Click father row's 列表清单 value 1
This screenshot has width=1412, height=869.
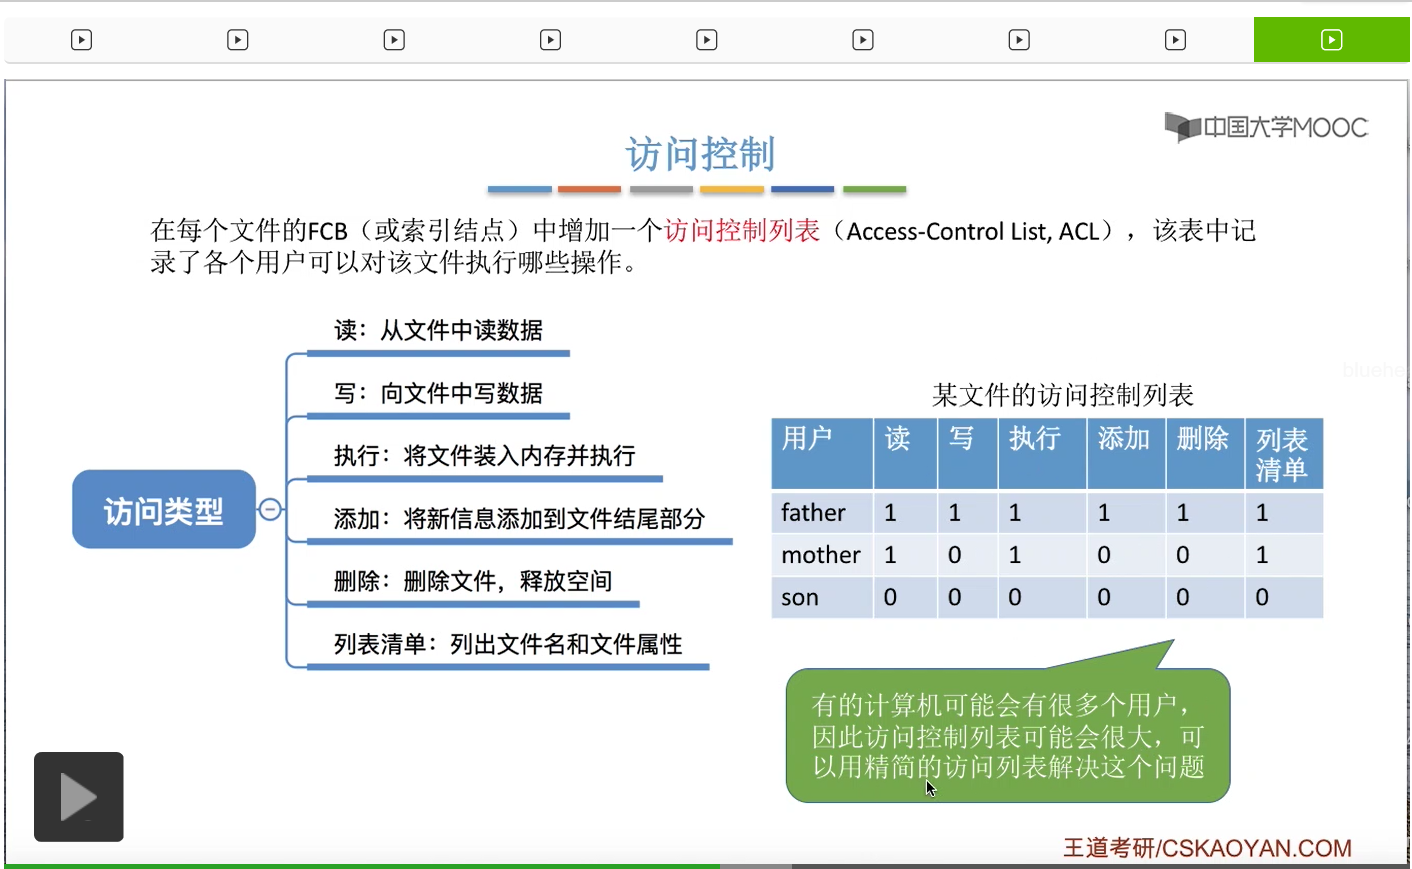1262,513
